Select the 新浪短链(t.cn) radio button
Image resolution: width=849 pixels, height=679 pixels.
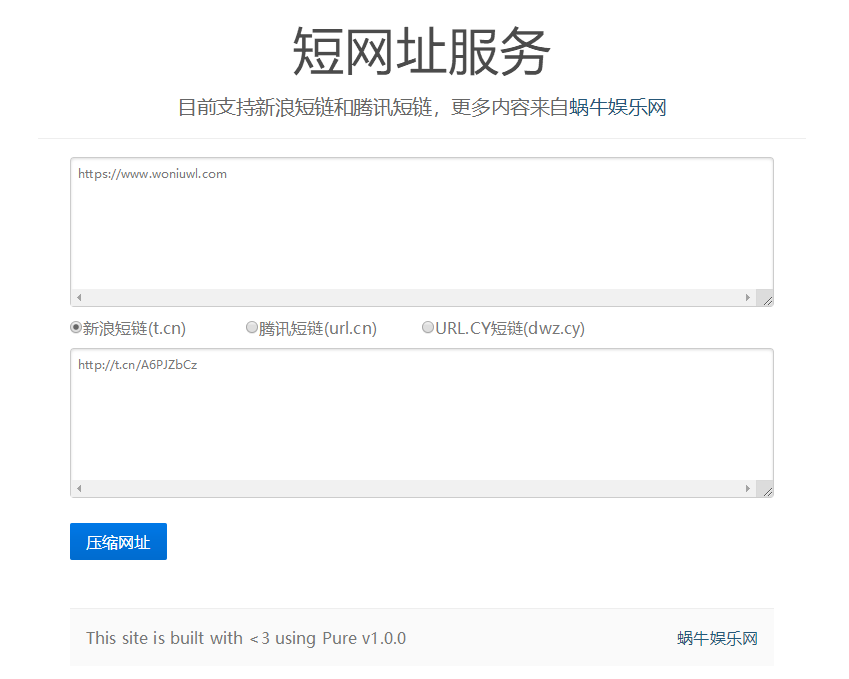pyautogui.click(x=76, y=326)
